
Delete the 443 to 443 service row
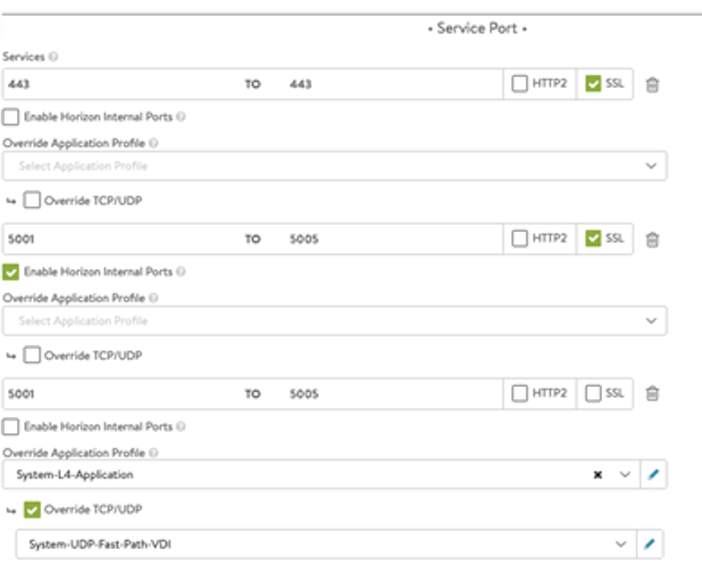click(x=652, y=85)
